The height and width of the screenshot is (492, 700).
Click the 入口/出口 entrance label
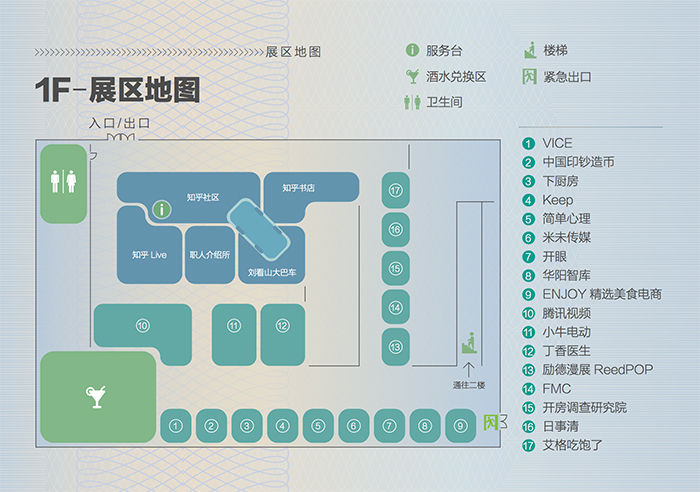point(119,123)
